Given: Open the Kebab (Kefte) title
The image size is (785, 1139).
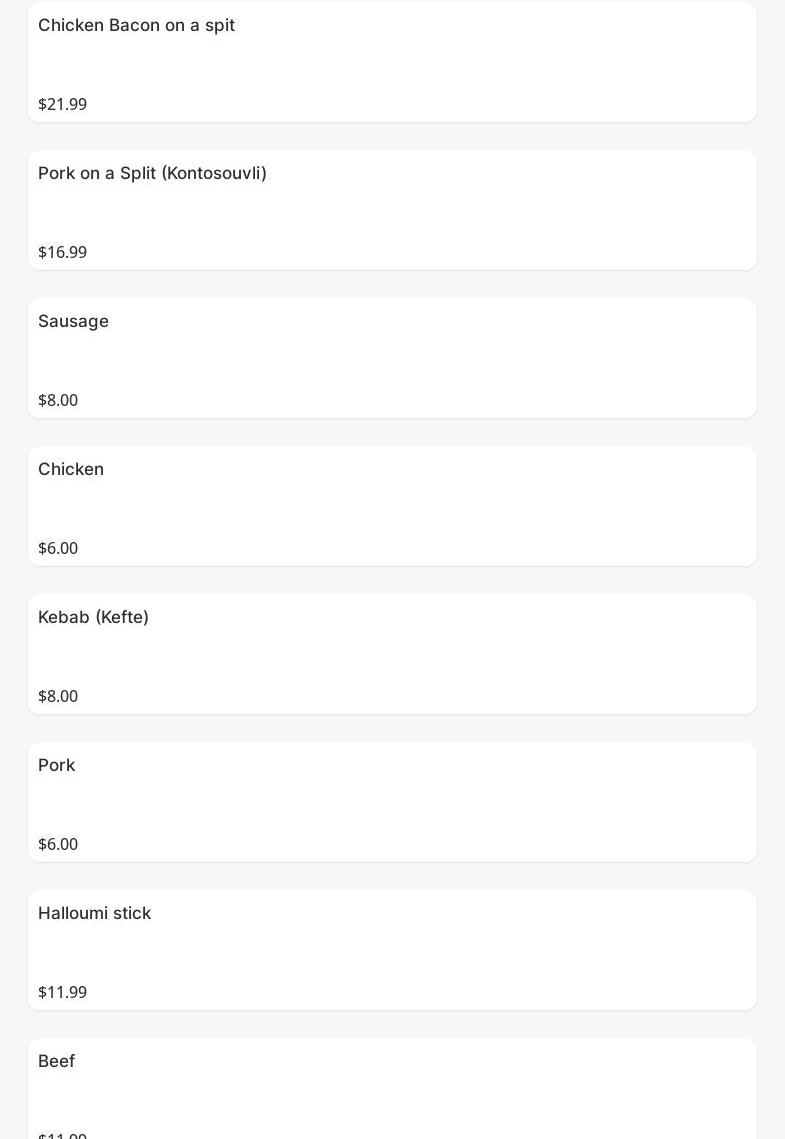Looking at the screenshot, I should pyautogui.click(x=93, y=617).
